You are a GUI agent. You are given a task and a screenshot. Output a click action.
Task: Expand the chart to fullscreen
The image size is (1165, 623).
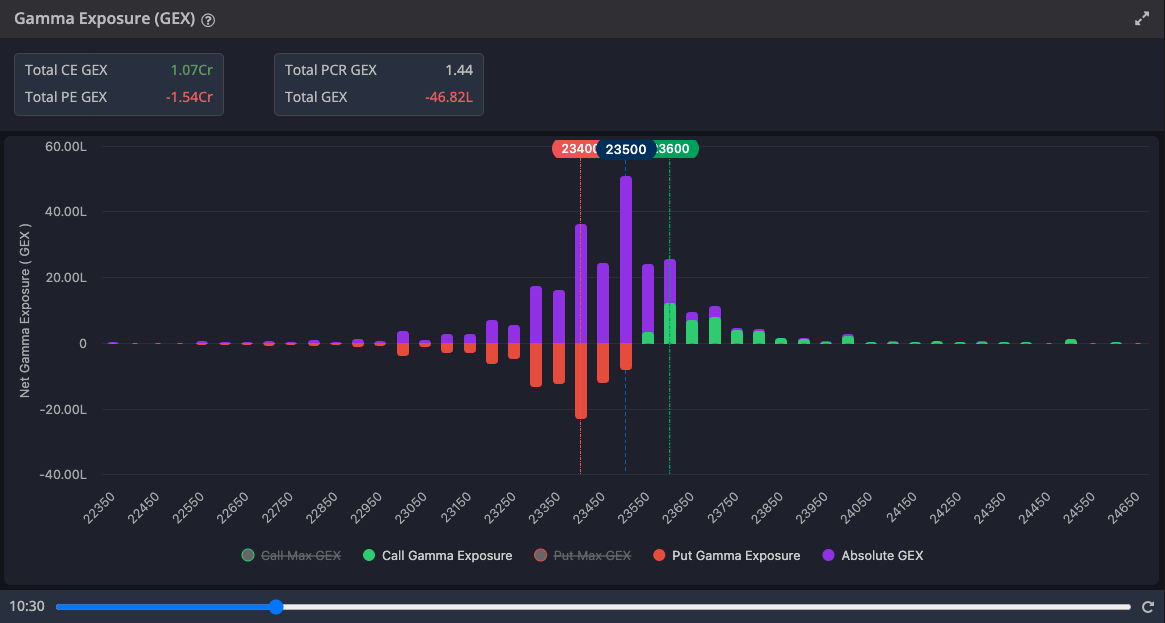[x=1142, y=19]
